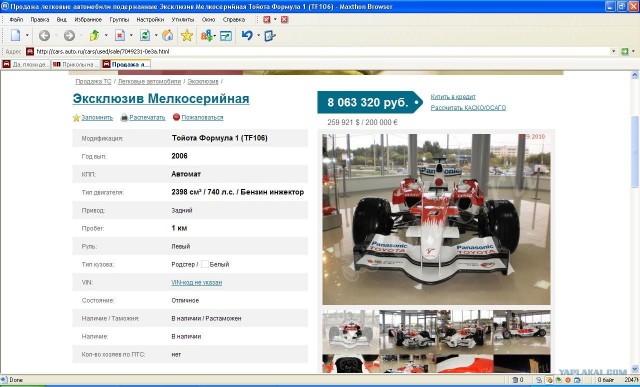
Task: Refresh the page with green arrows icon
Action: coord(145,36)
